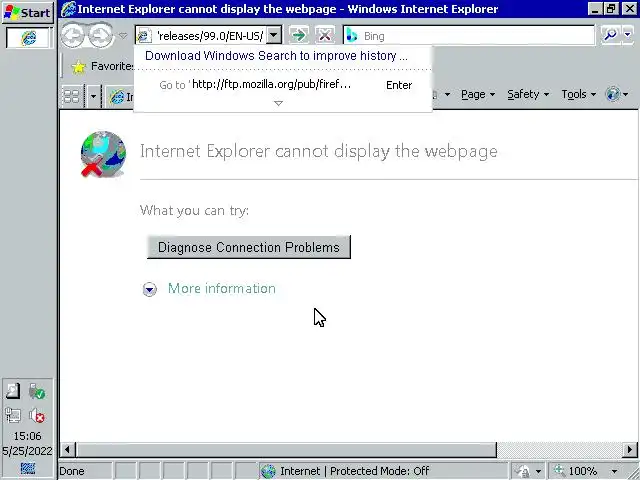Open the address bar autocomplete dropdown

[x=274, y=36]
